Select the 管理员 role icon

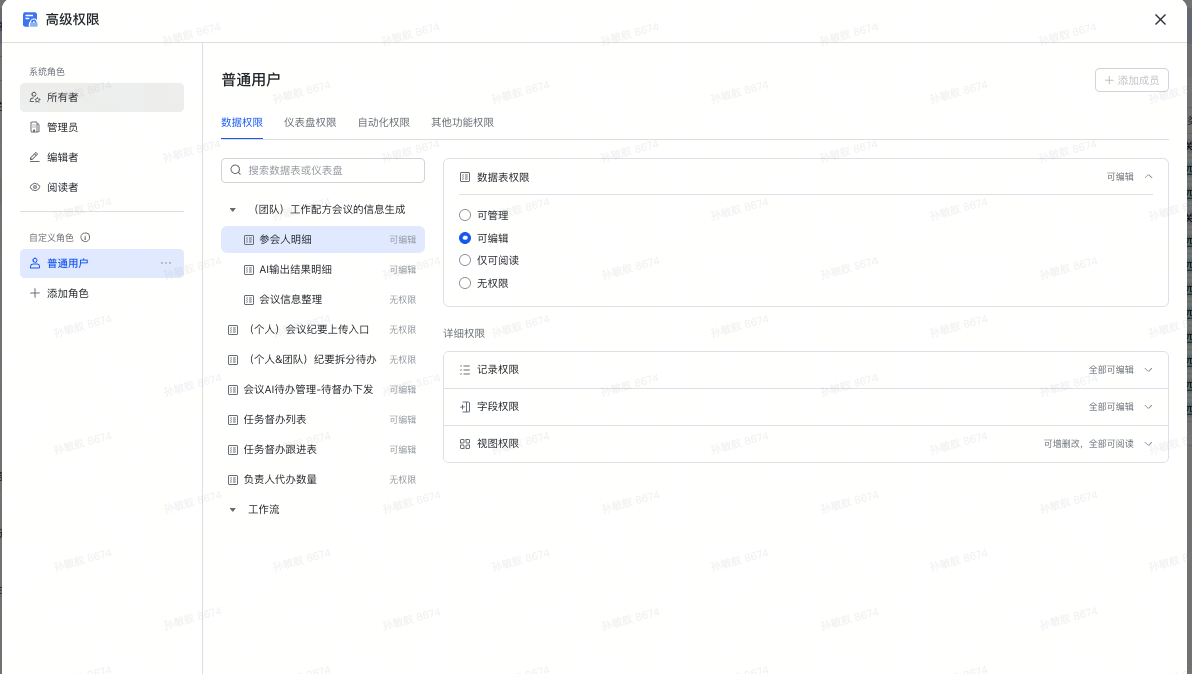pos(35,127)
